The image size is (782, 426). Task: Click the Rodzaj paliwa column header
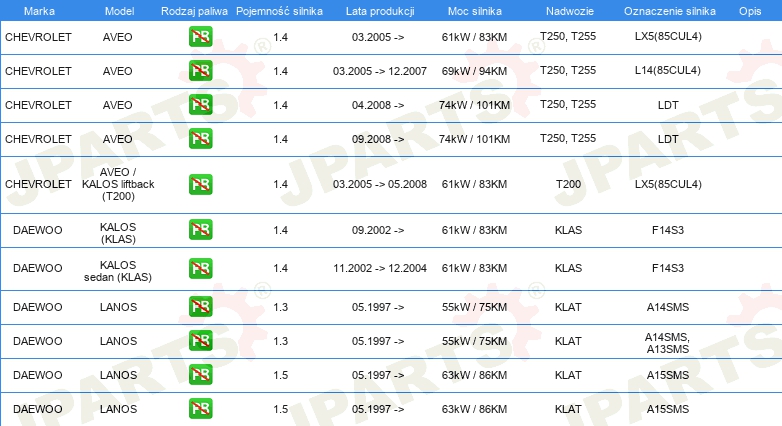point(194,11)
